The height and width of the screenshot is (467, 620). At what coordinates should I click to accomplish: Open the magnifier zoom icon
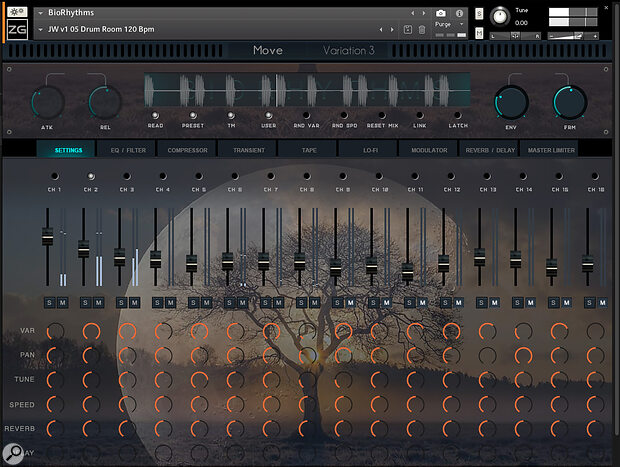click(13, 453)
